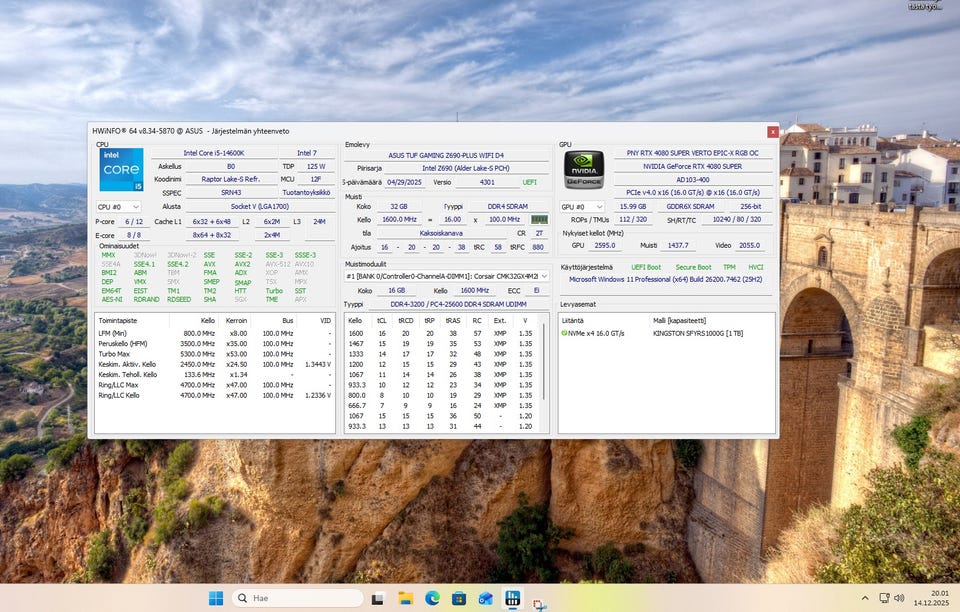Click the green memory module icon
This screenshot has width=960, height=612.
tap(539, 219)
